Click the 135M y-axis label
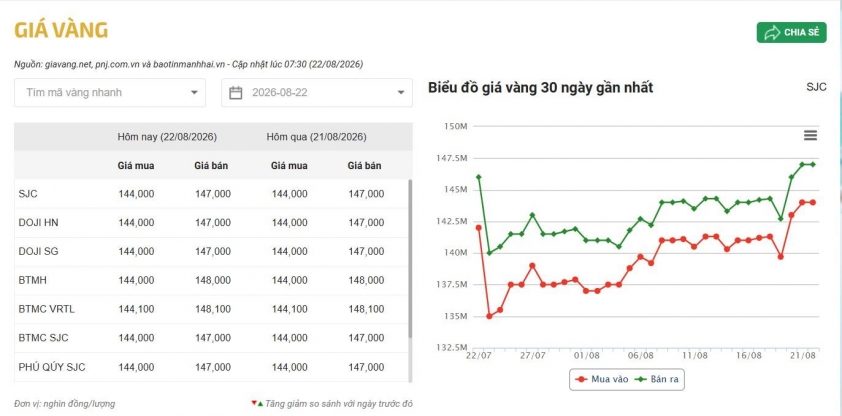Viewport: 842px width, 416px height. point(456,316)
